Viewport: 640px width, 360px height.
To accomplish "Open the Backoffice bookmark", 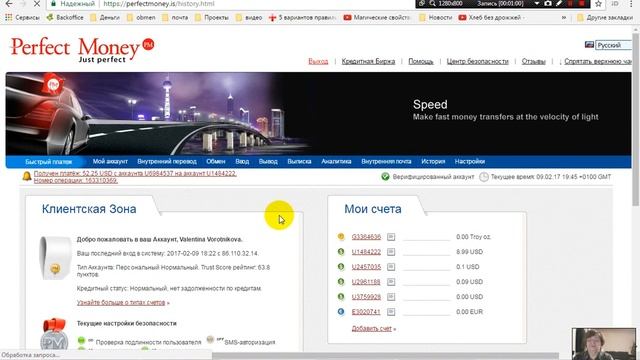I will (x=65, y=18).
